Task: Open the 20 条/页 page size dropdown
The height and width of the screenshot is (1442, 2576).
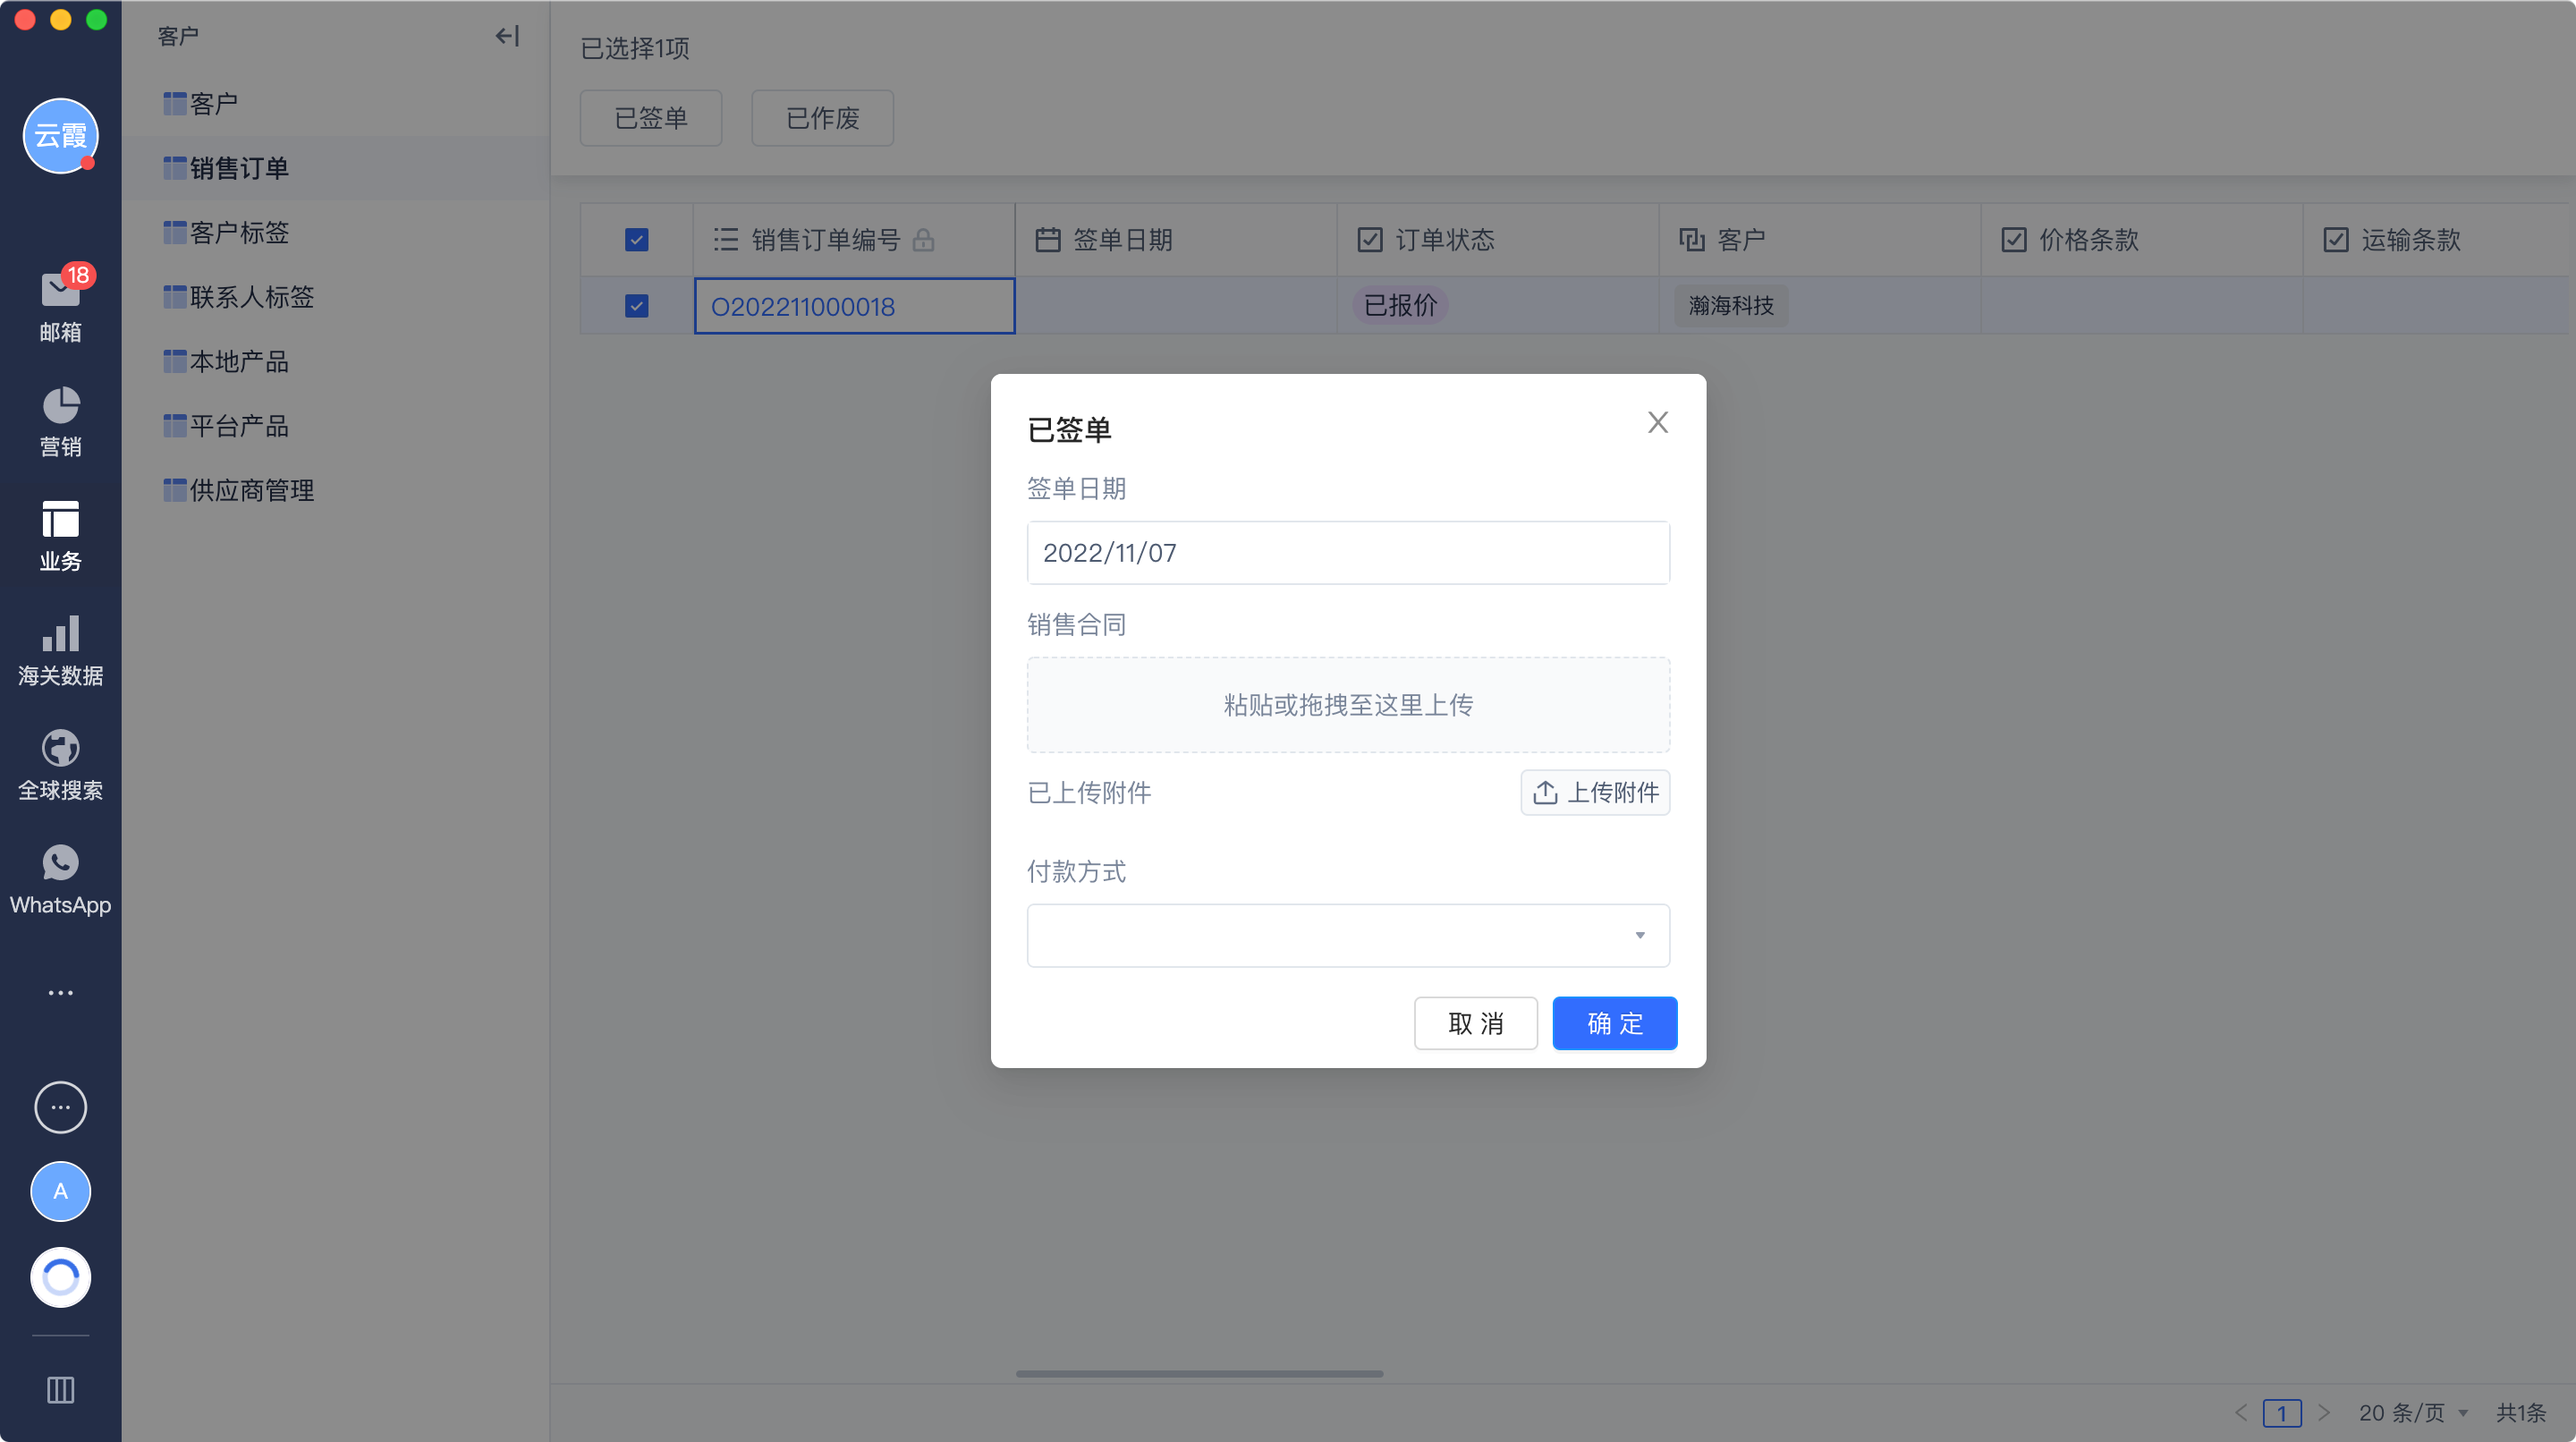Action: tap(2412, 1412)
